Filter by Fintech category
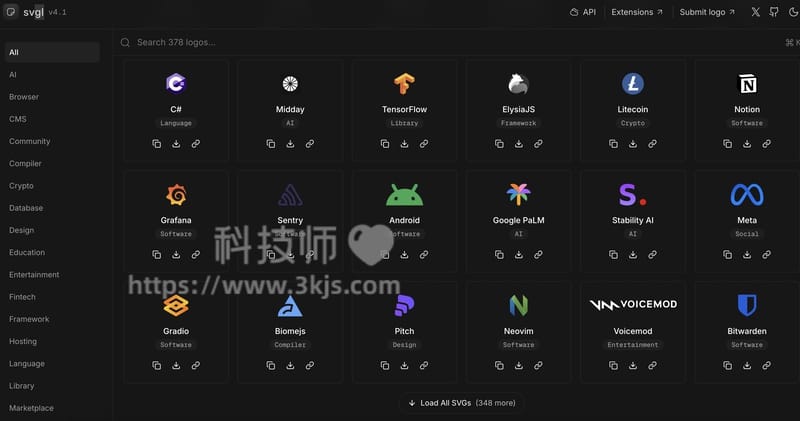The image size is (800, 421). click(x=22, y=296)
